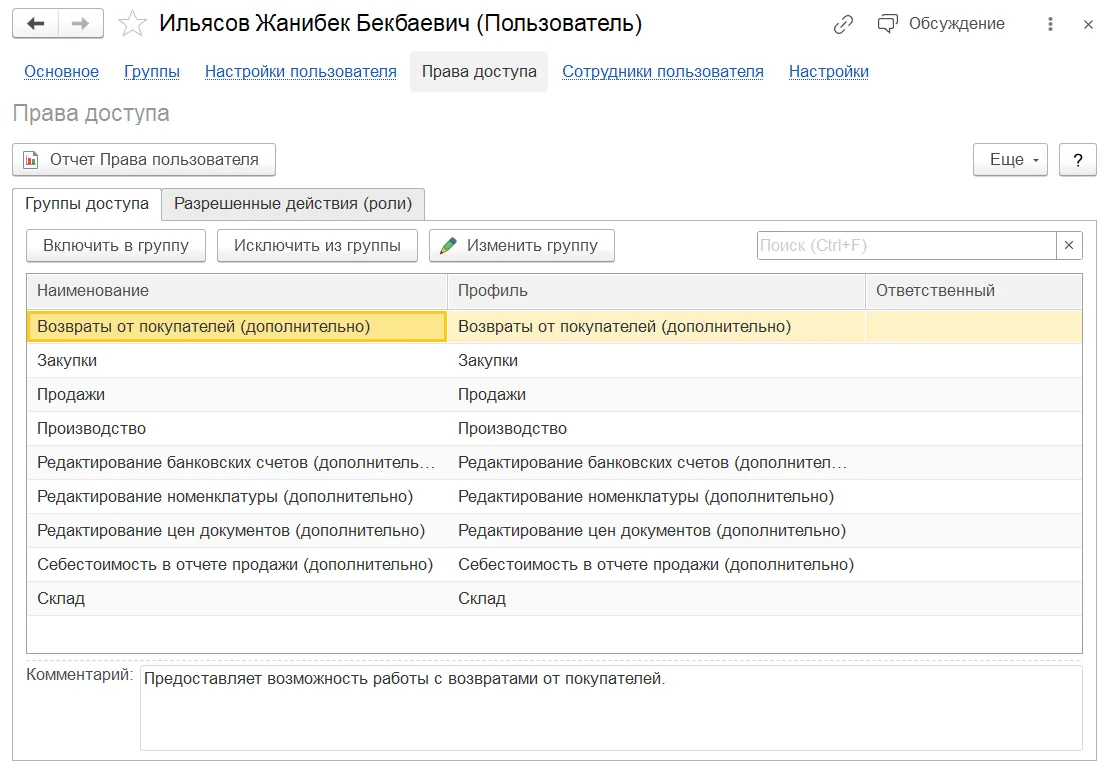
Task: Focus the Поиск (Ctrl+F) search field
Action: [906, 246]
